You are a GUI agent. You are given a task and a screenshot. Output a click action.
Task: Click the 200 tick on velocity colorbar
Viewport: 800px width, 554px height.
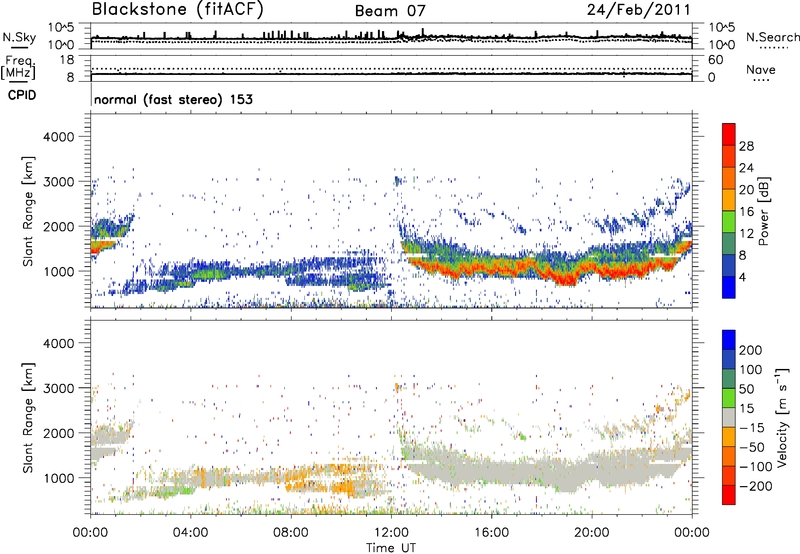click(x=751, y=350)
